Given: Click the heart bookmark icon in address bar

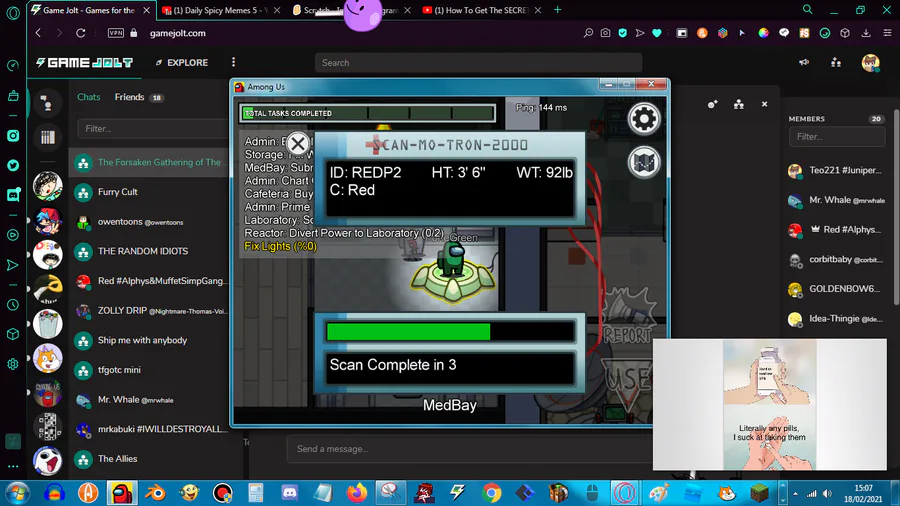Looking at the screenshot, I should point(657,33).
